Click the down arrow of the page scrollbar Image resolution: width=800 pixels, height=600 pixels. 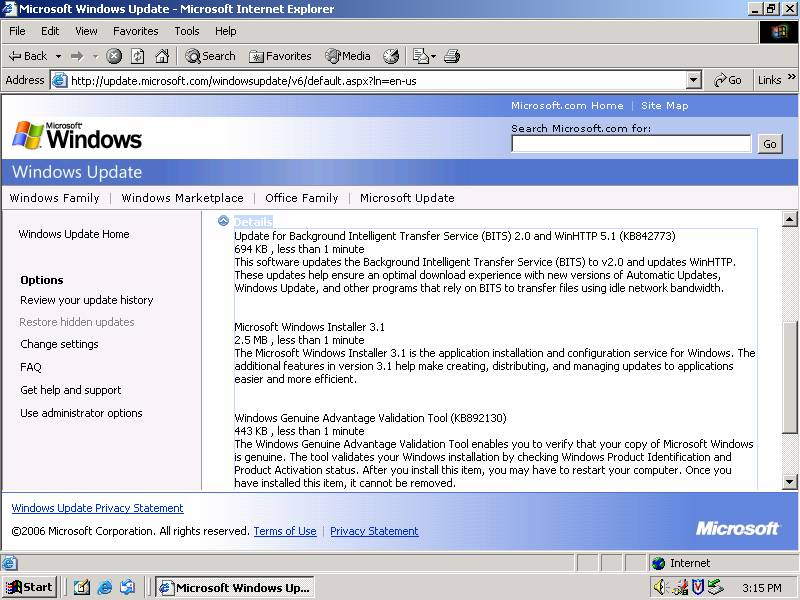point(789,482)
